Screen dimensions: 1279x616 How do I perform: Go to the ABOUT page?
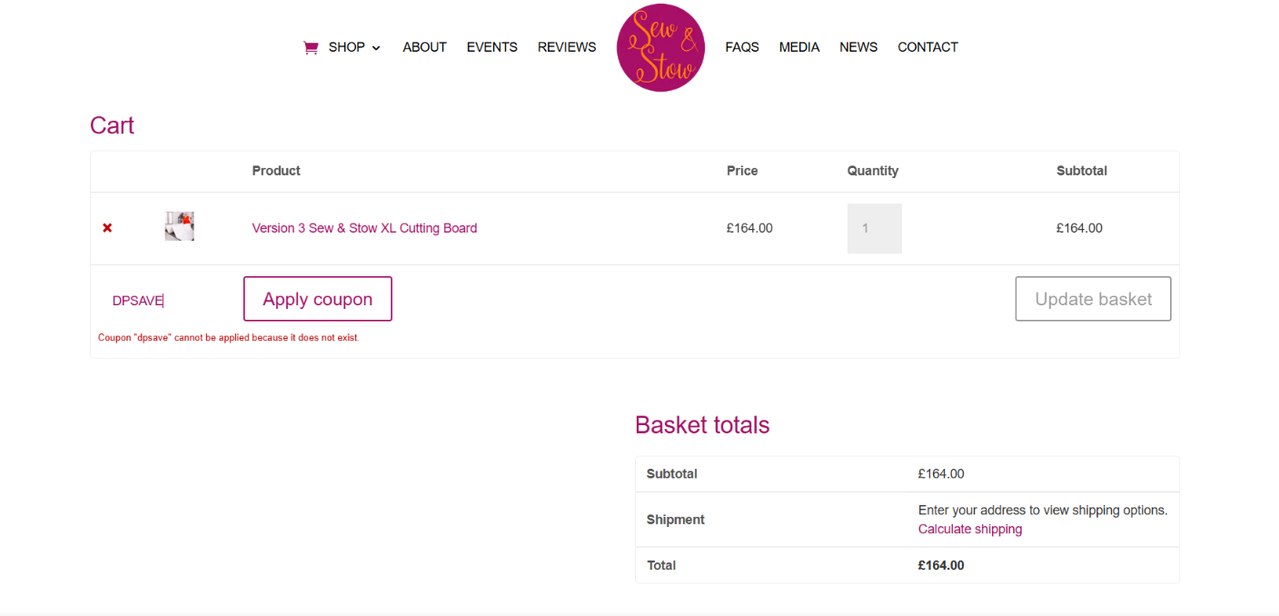pyautogui.click(x=425, y=47)
